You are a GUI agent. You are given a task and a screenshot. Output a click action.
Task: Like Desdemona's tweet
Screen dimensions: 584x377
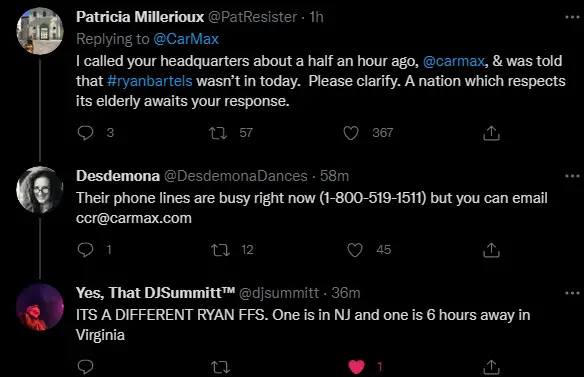[355, 250]
